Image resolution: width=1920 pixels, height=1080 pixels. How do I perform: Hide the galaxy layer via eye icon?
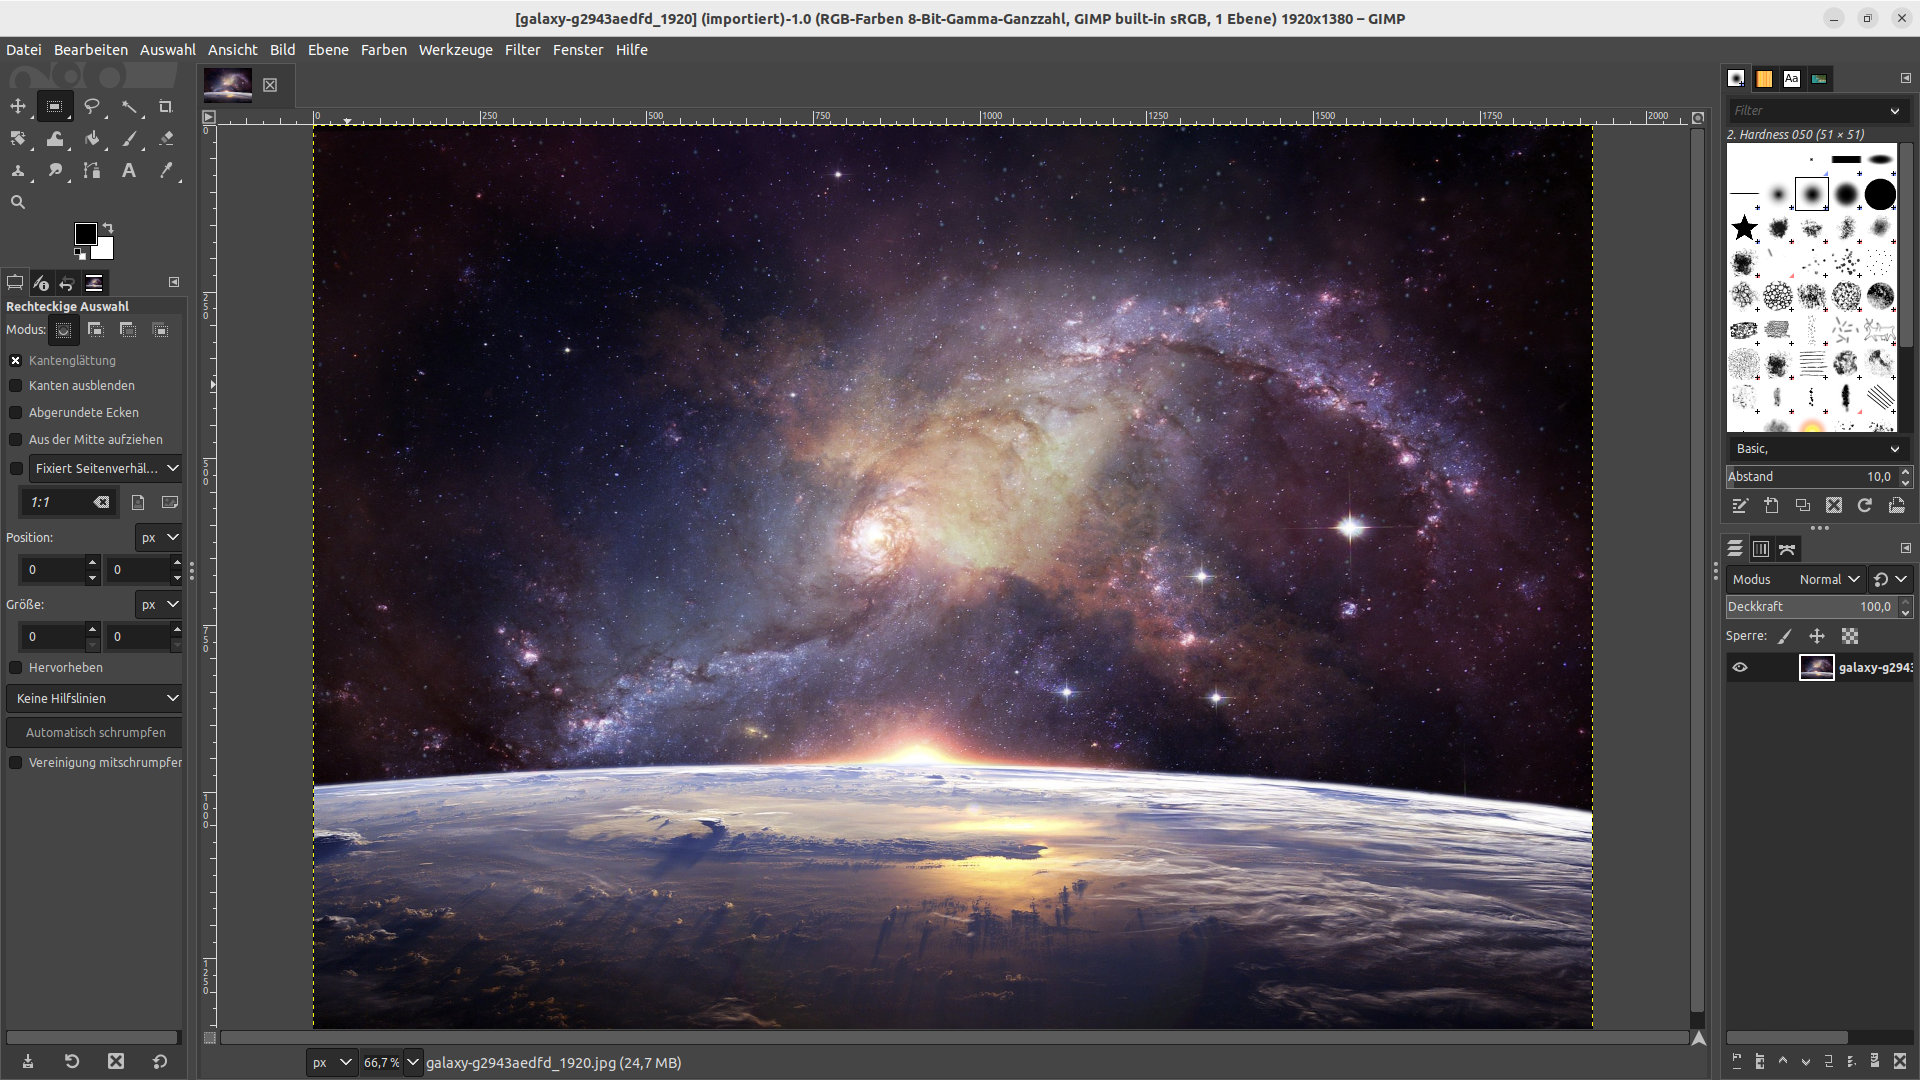[1740, 668]
